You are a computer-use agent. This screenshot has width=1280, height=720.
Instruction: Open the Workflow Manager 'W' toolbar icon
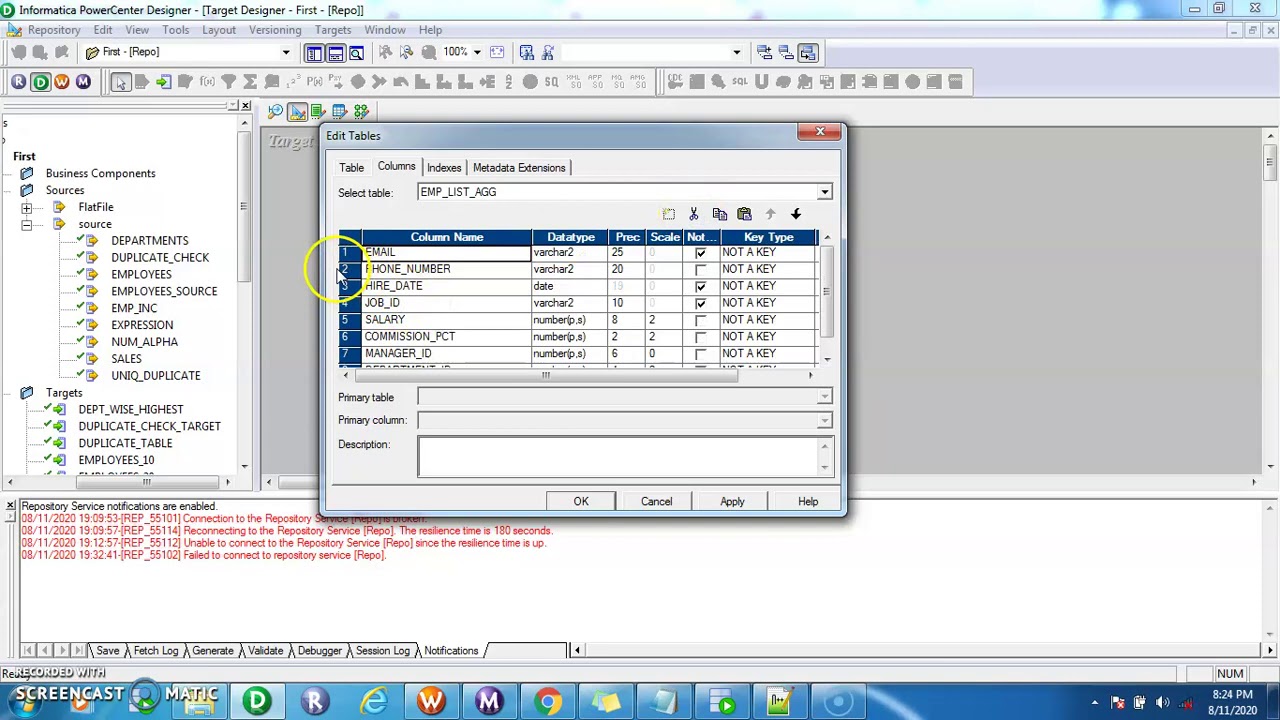point(62,82)
